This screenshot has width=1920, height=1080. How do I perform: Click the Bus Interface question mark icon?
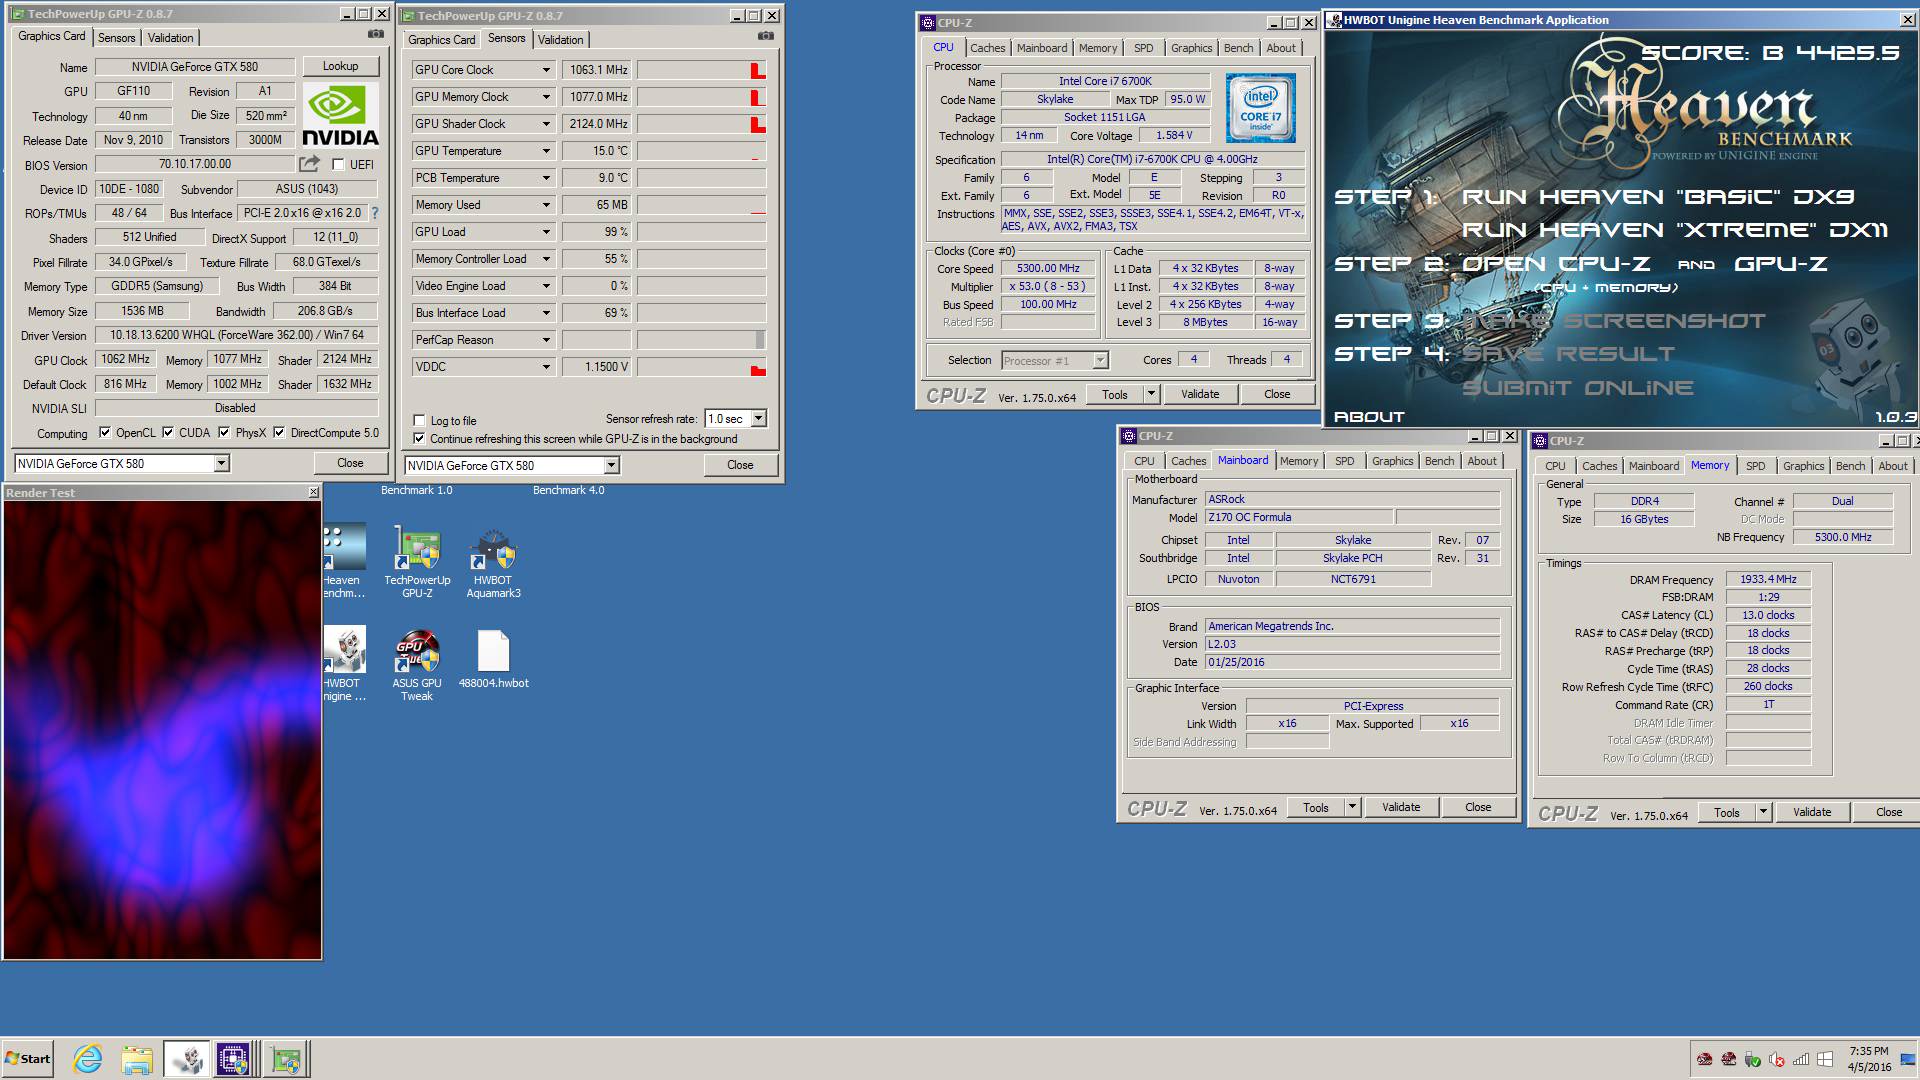click(375, 213)
